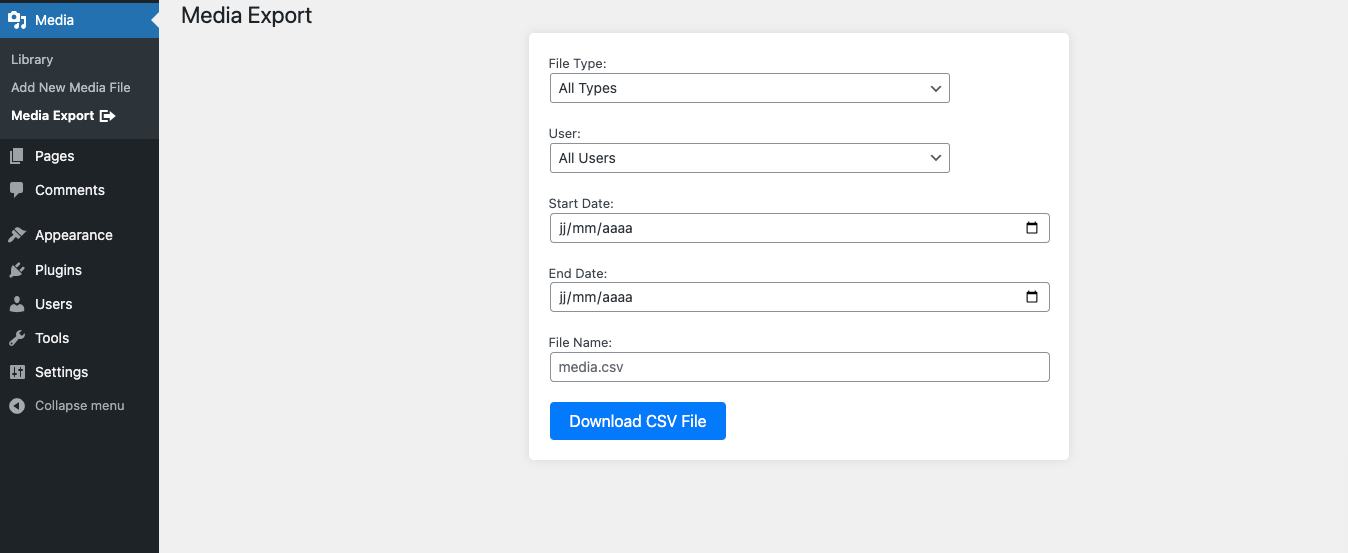Screen dimensions: 1348x553
Task: Open the Media Library submenu item
Action: point(32,60)
